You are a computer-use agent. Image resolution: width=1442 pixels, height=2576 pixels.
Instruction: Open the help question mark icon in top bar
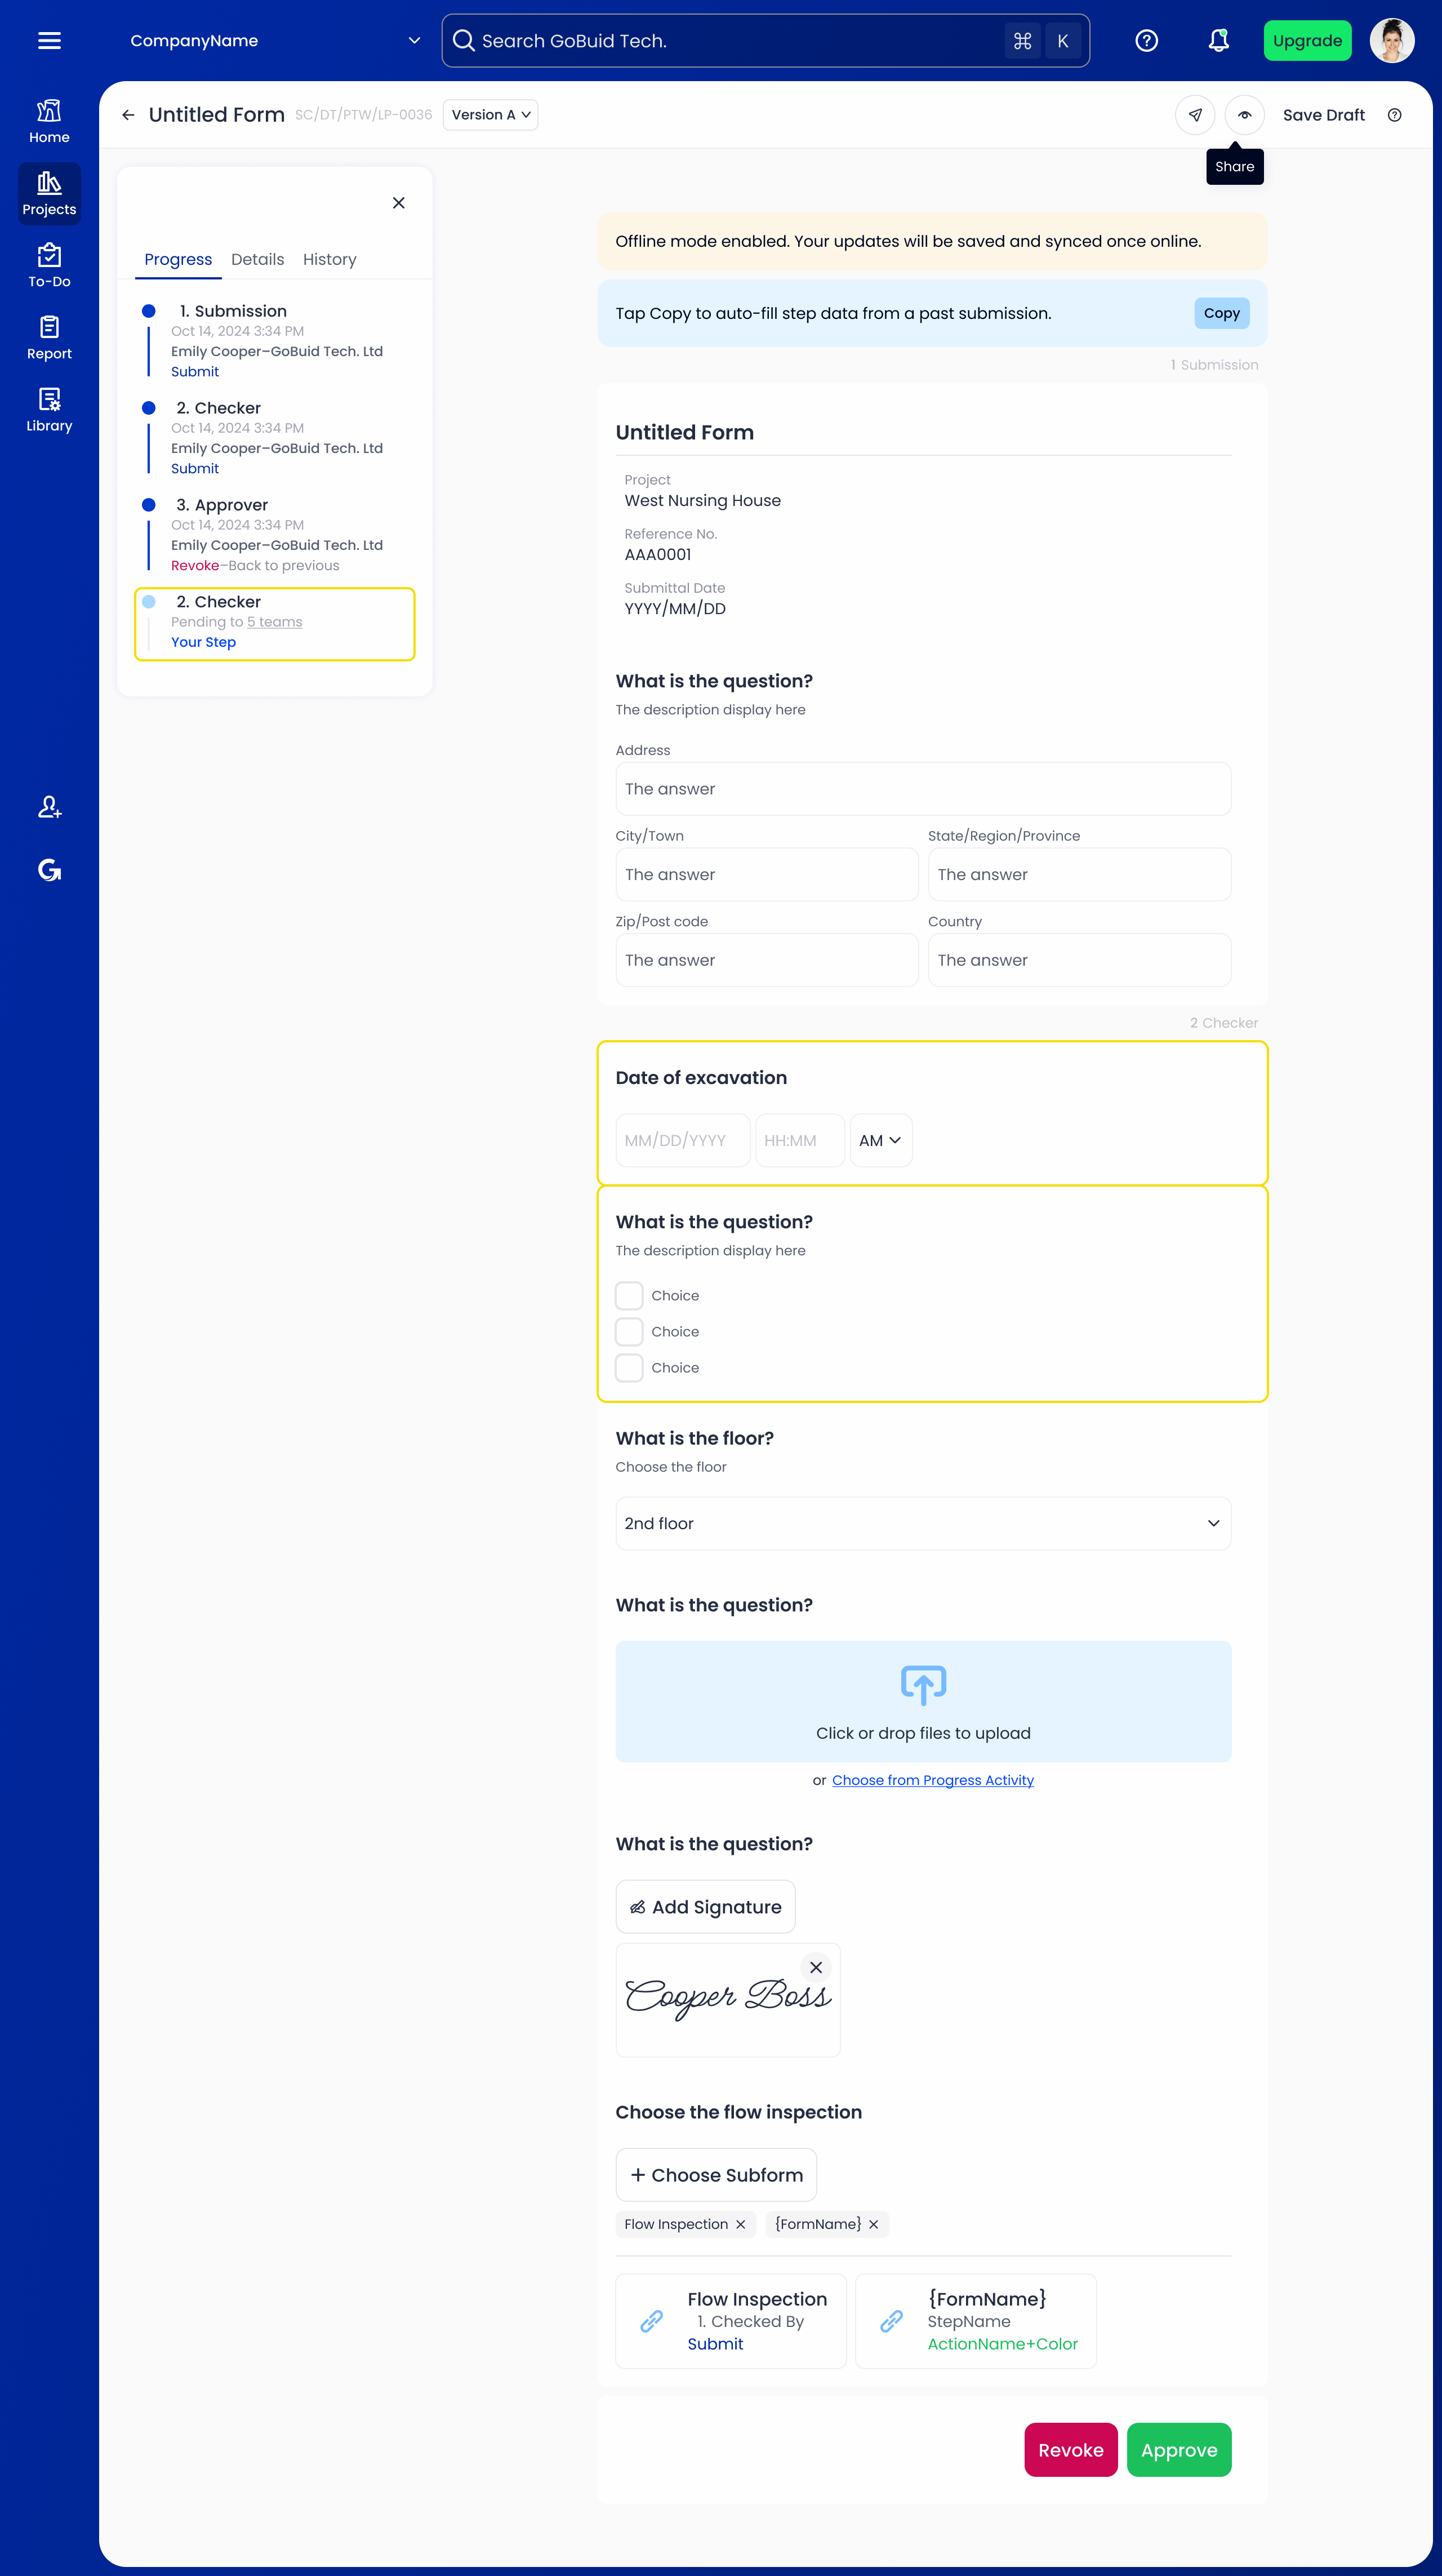(x=1147, y=41)
